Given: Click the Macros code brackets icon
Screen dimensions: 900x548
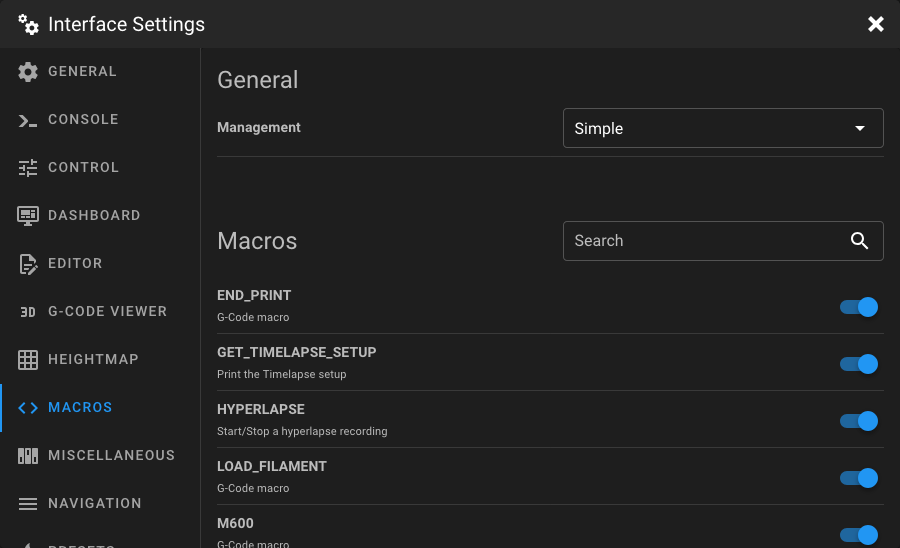Looking at the screenshot, I should pos(28,407).
